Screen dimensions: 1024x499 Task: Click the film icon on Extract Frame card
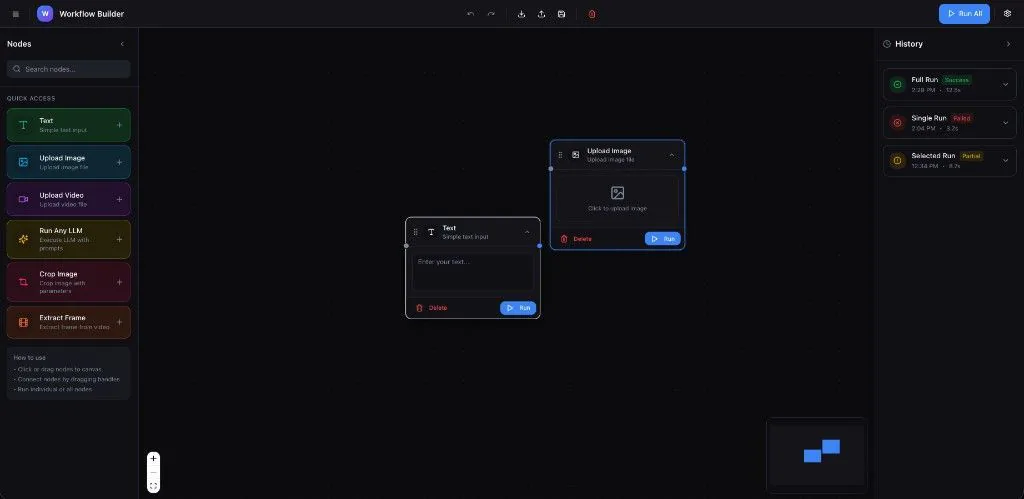click(24, 322)
